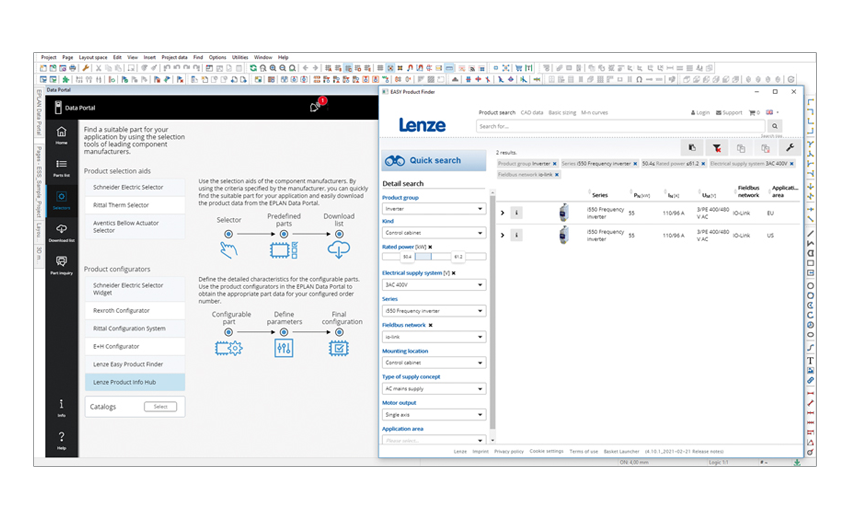850x519 pixels.
Task: Open the Product group dropdown
Action: click(434, 209)
